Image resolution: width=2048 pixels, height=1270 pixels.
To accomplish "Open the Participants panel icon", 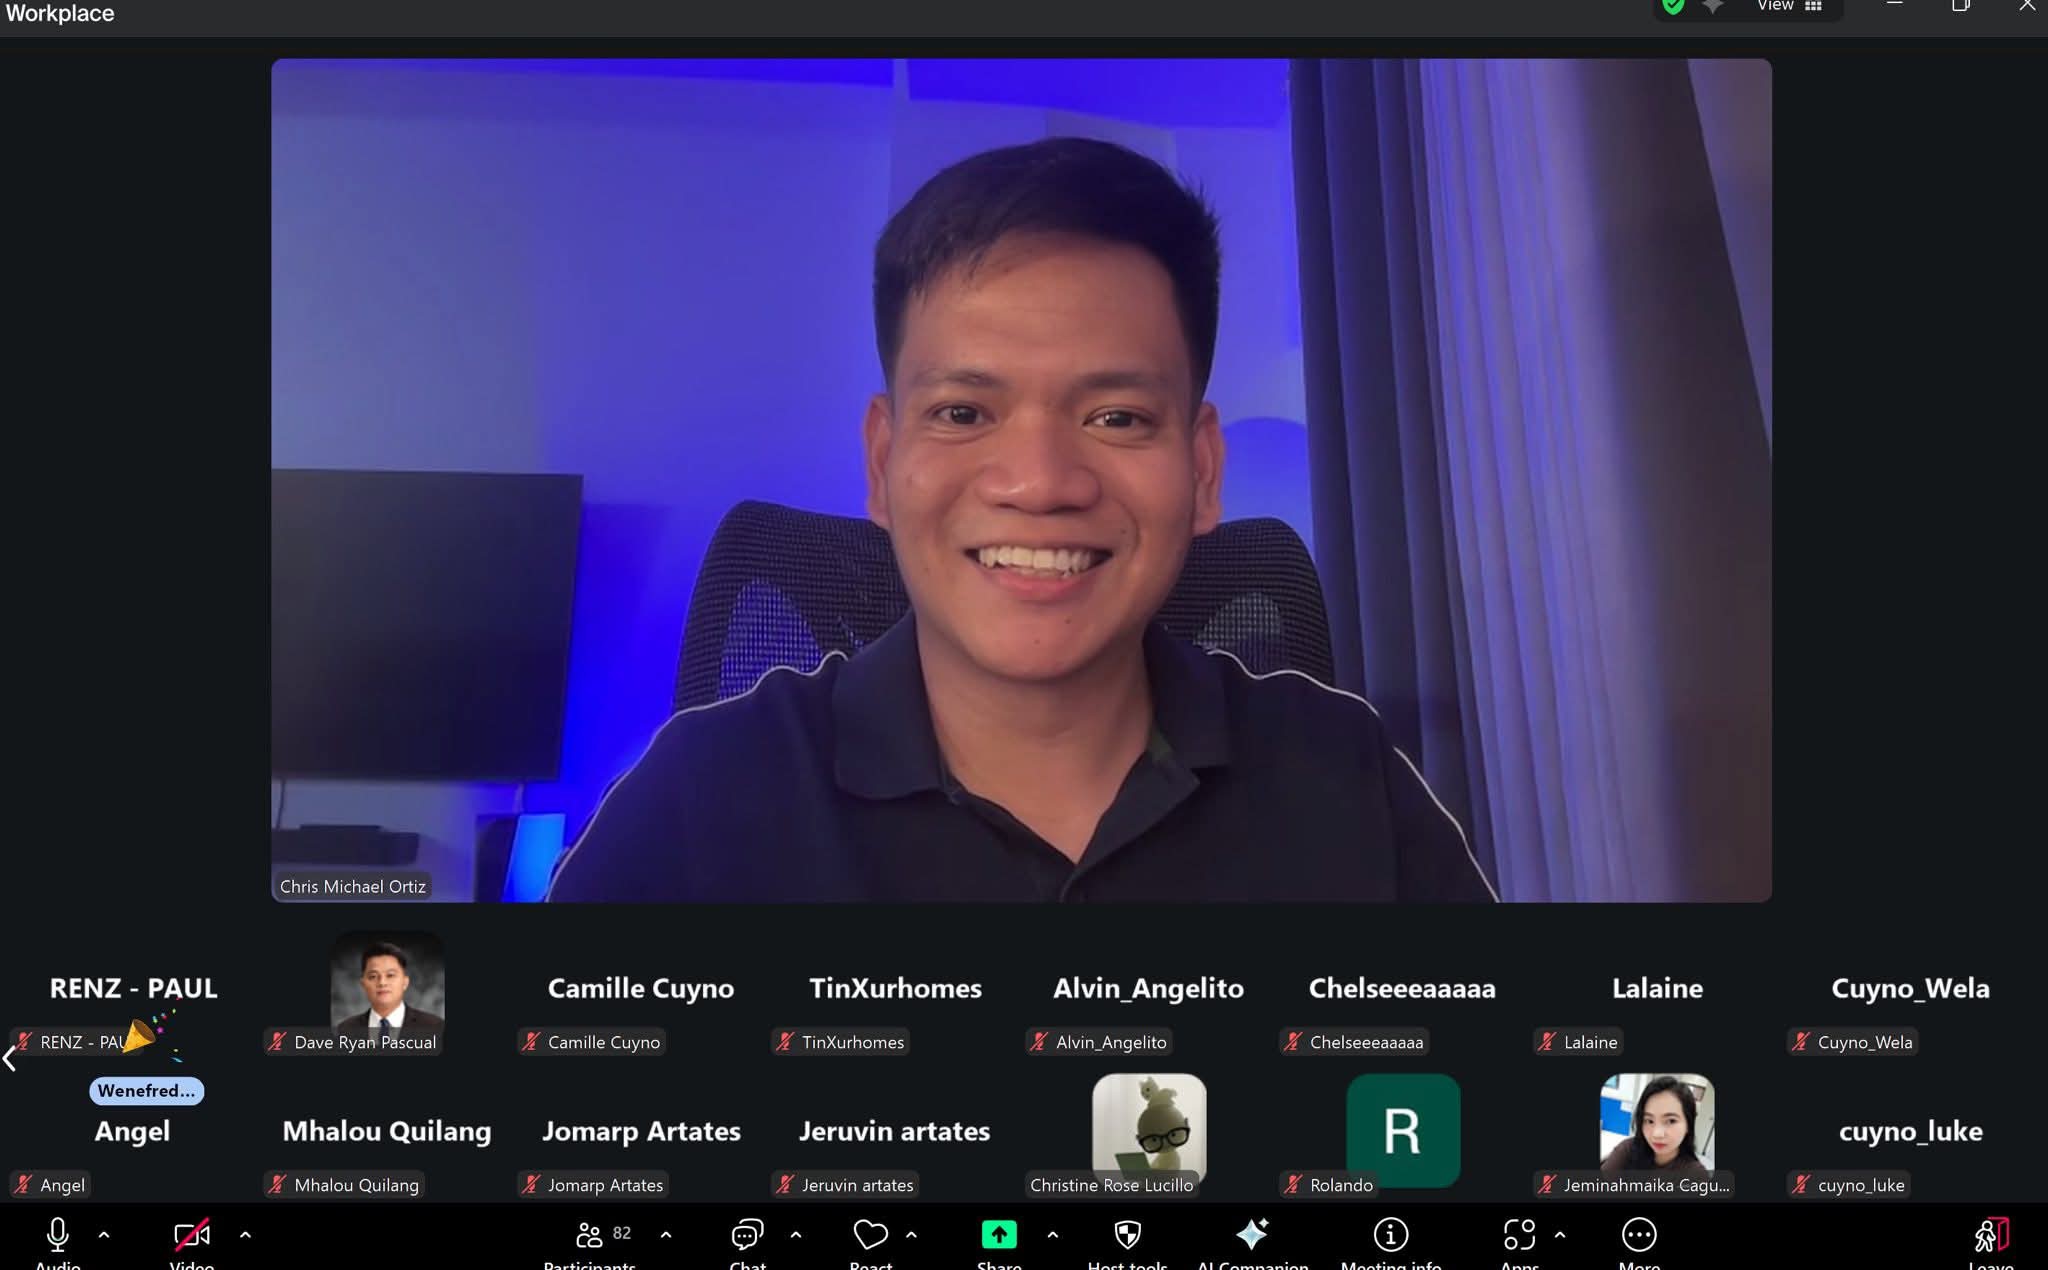I will coord(589,1235).
